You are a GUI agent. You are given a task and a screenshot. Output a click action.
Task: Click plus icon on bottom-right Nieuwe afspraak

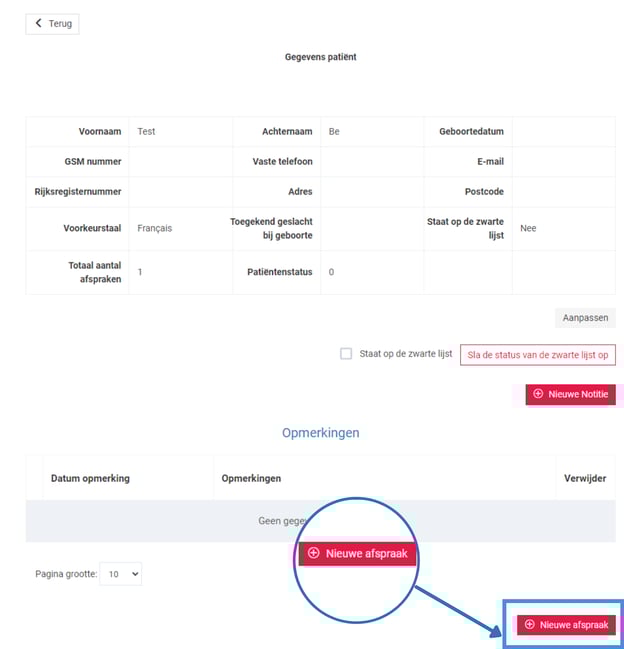click(x=530, y=625)
